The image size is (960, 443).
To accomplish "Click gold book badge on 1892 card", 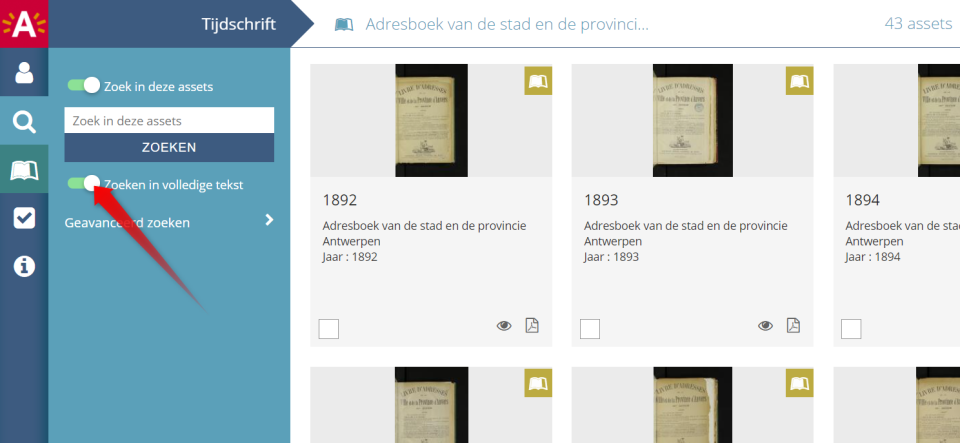I will [x=539, y=81].
